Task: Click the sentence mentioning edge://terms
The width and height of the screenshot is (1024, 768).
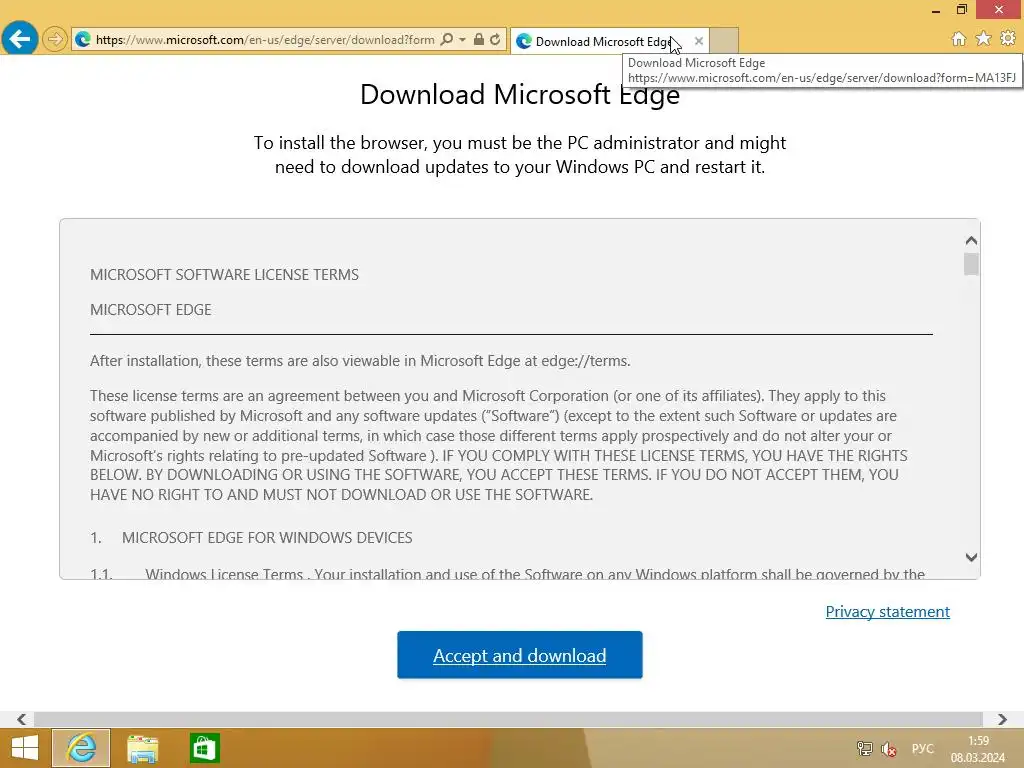Action: tap(360, 361)
